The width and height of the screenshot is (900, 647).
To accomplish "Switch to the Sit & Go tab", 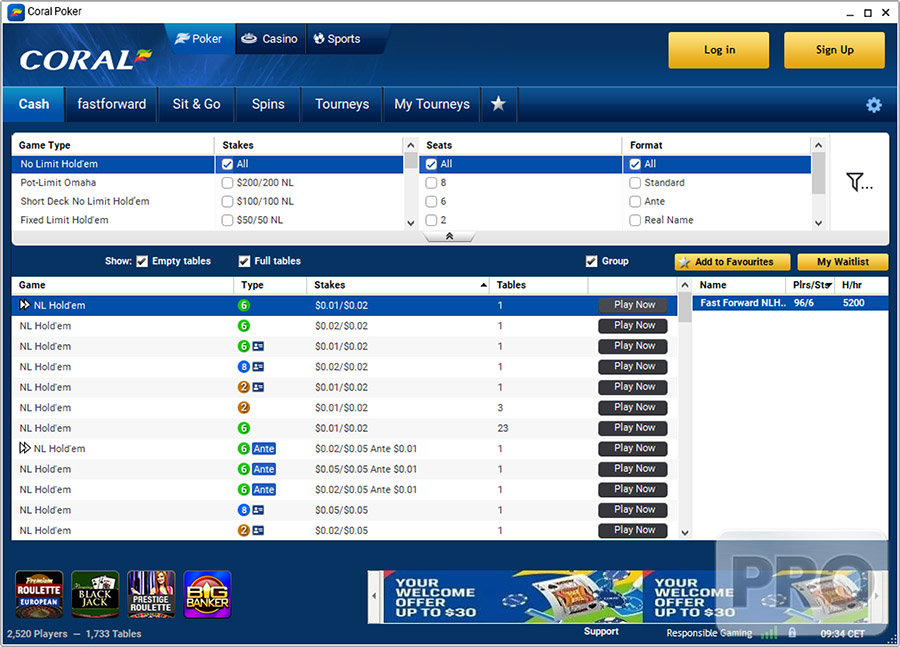I will [196, 104].
